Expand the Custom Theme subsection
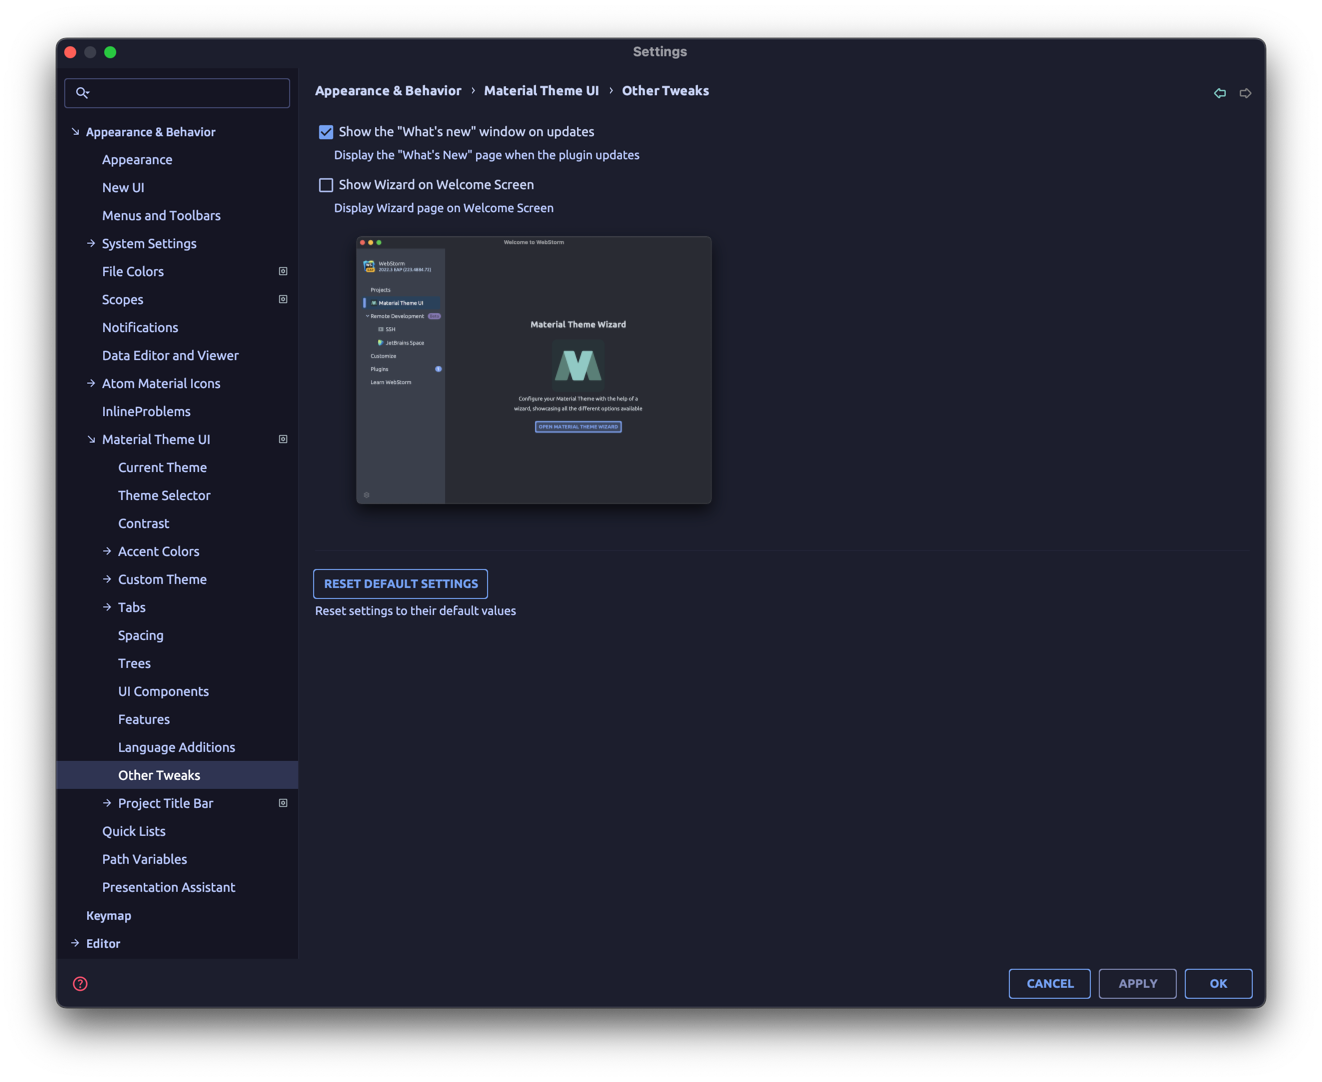The image size is (1322, 1082). (107, 578)
